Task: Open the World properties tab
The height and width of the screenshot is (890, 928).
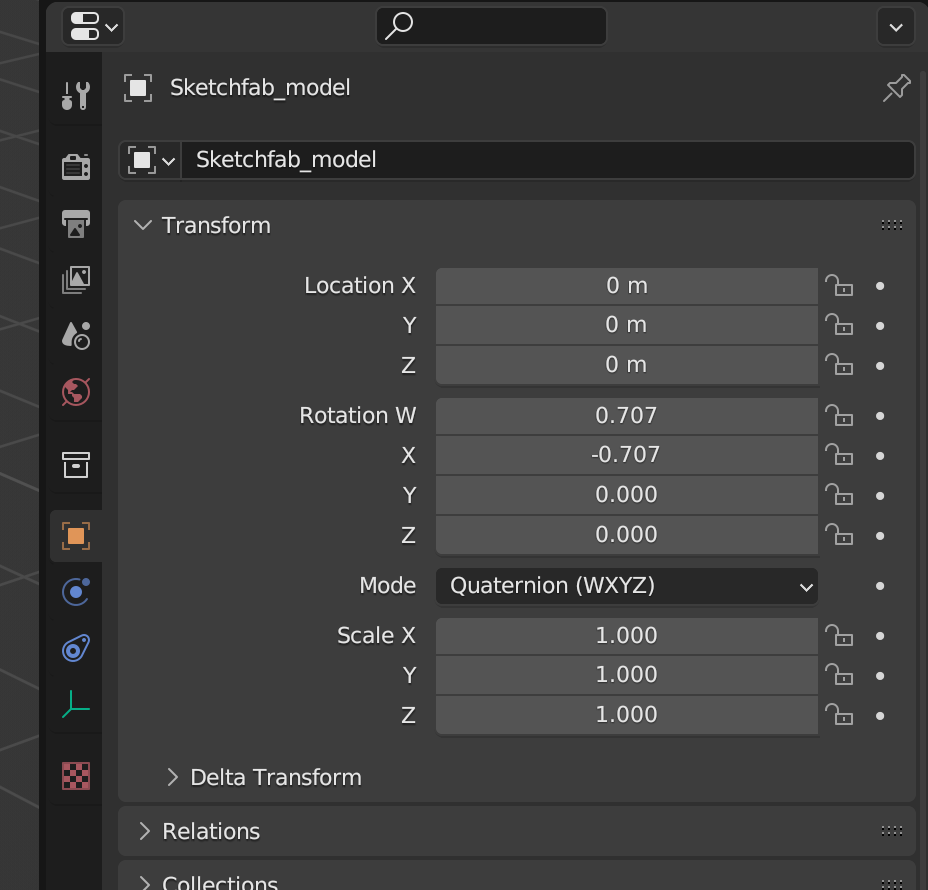Action: tap(76, 392)
